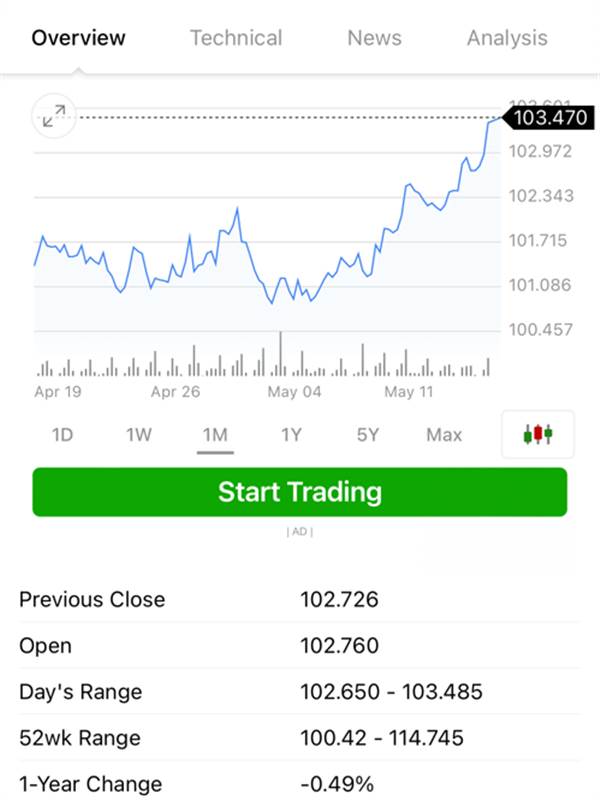Open the Technical tab
Screen dimensions: 600x800
tap(236, 38)
